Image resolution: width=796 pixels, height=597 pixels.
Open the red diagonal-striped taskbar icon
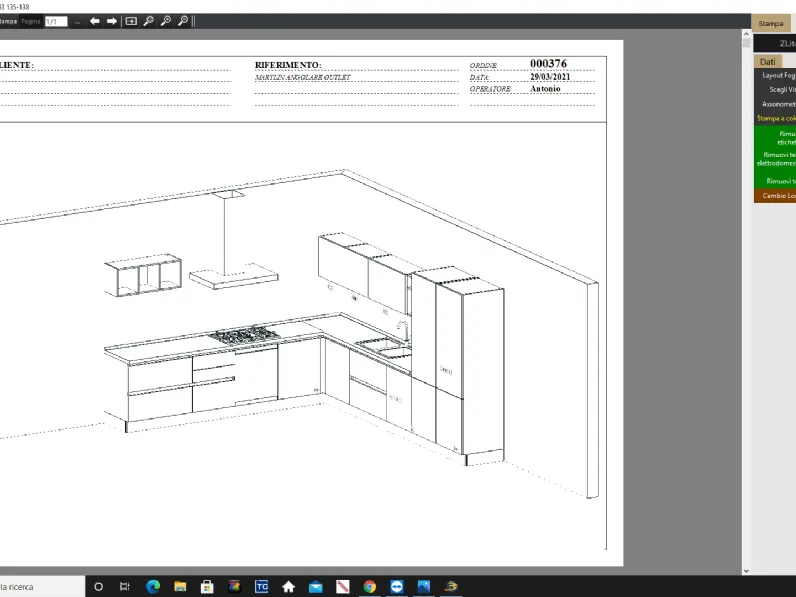point(343,587)
